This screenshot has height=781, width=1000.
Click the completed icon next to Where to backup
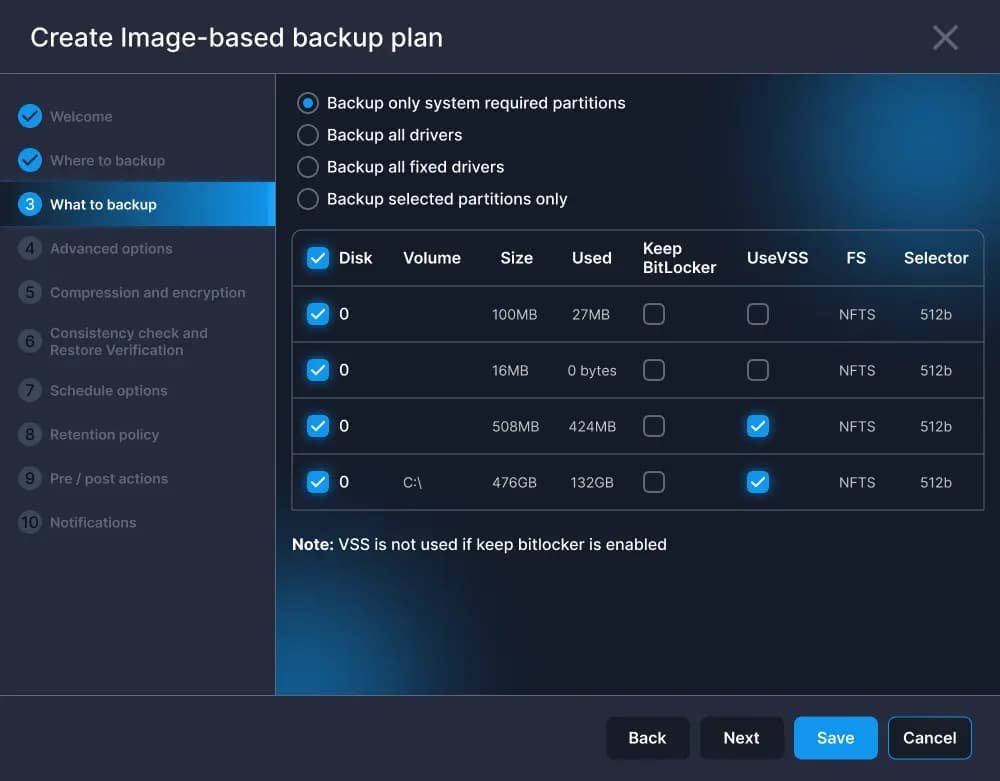[30, 160]
